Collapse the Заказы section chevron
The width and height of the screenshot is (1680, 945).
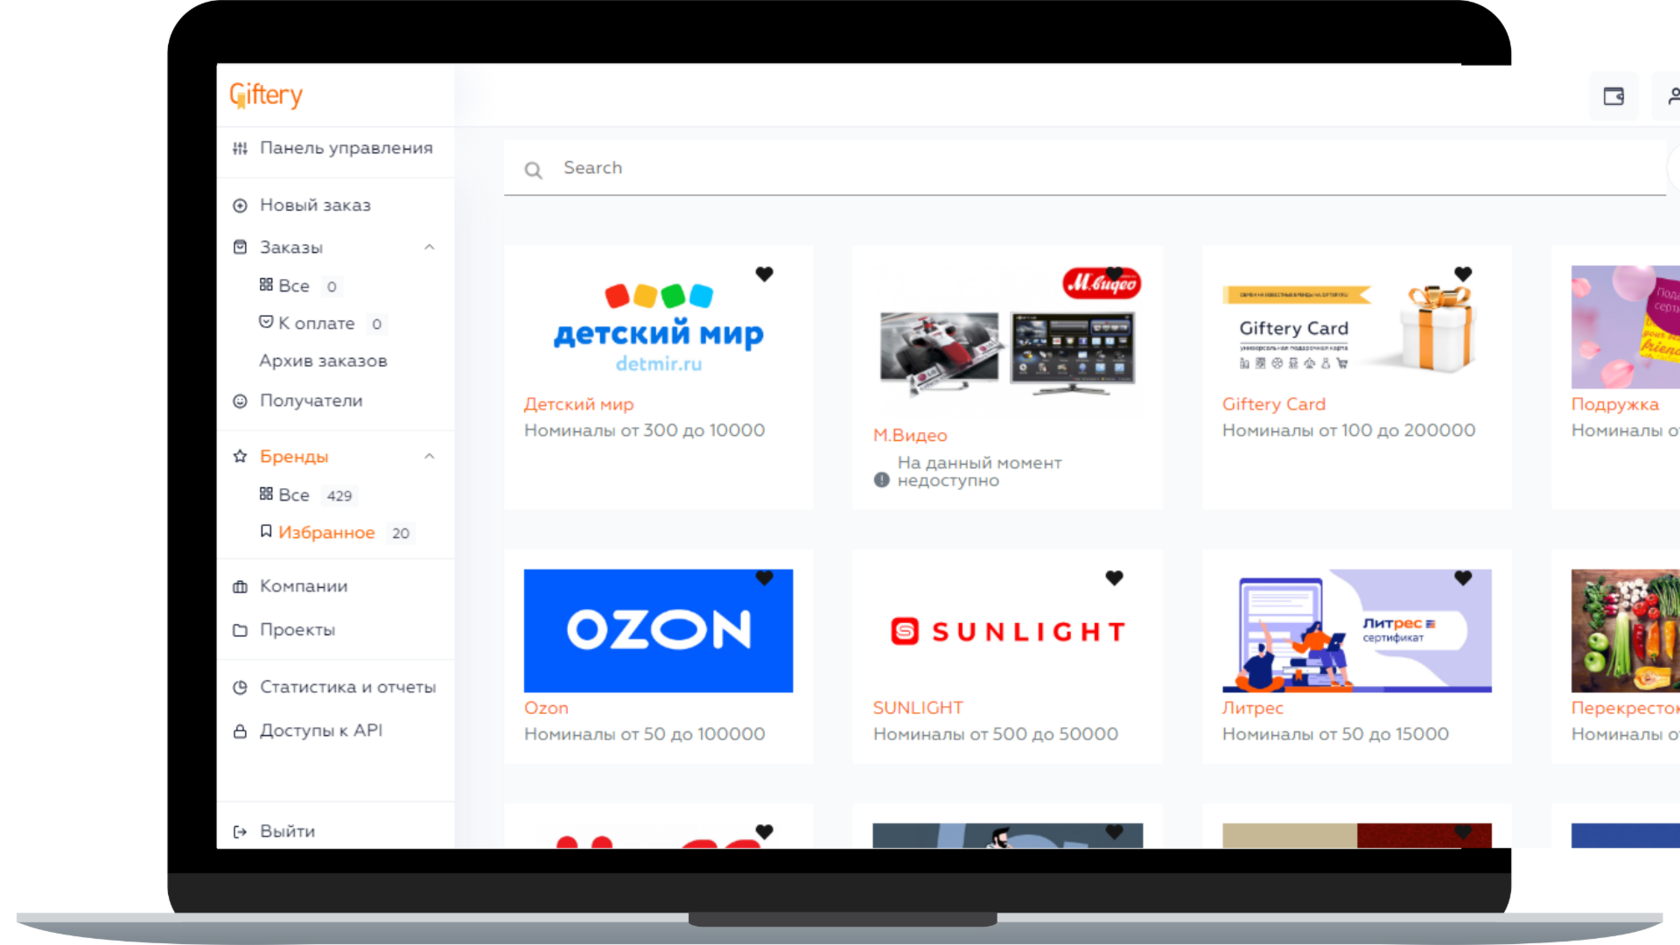tap(429, 247)
